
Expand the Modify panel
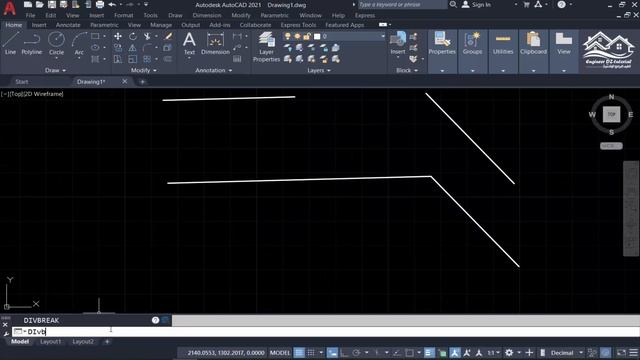[x=143, y=70]
